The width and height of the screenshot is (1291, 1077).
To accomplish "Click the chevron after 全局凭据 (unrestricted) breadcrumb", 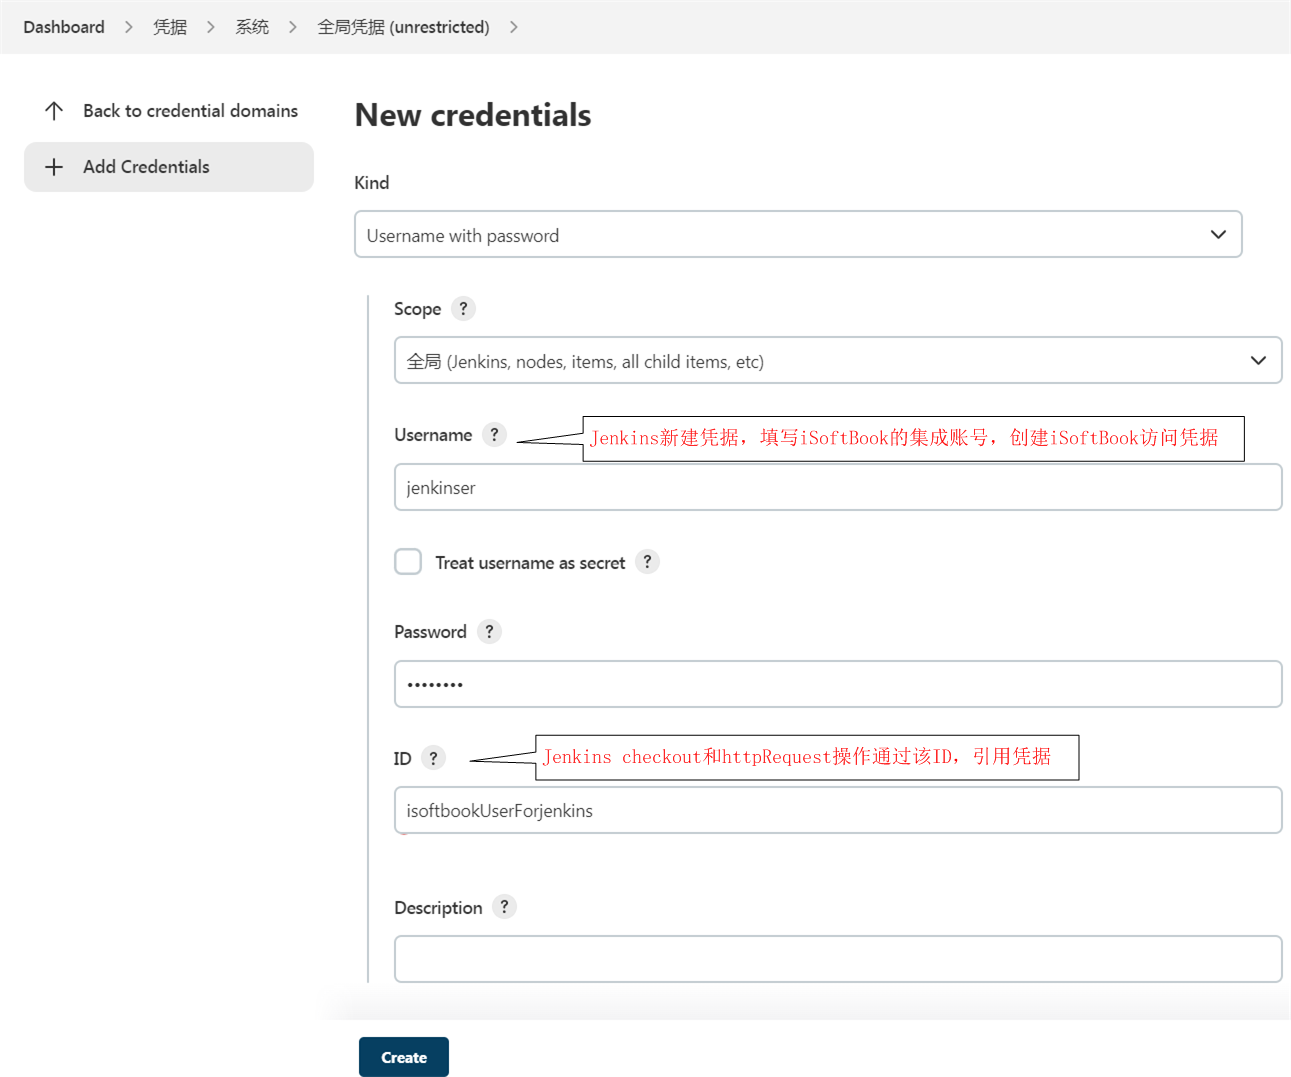I will tap(514, 27).
